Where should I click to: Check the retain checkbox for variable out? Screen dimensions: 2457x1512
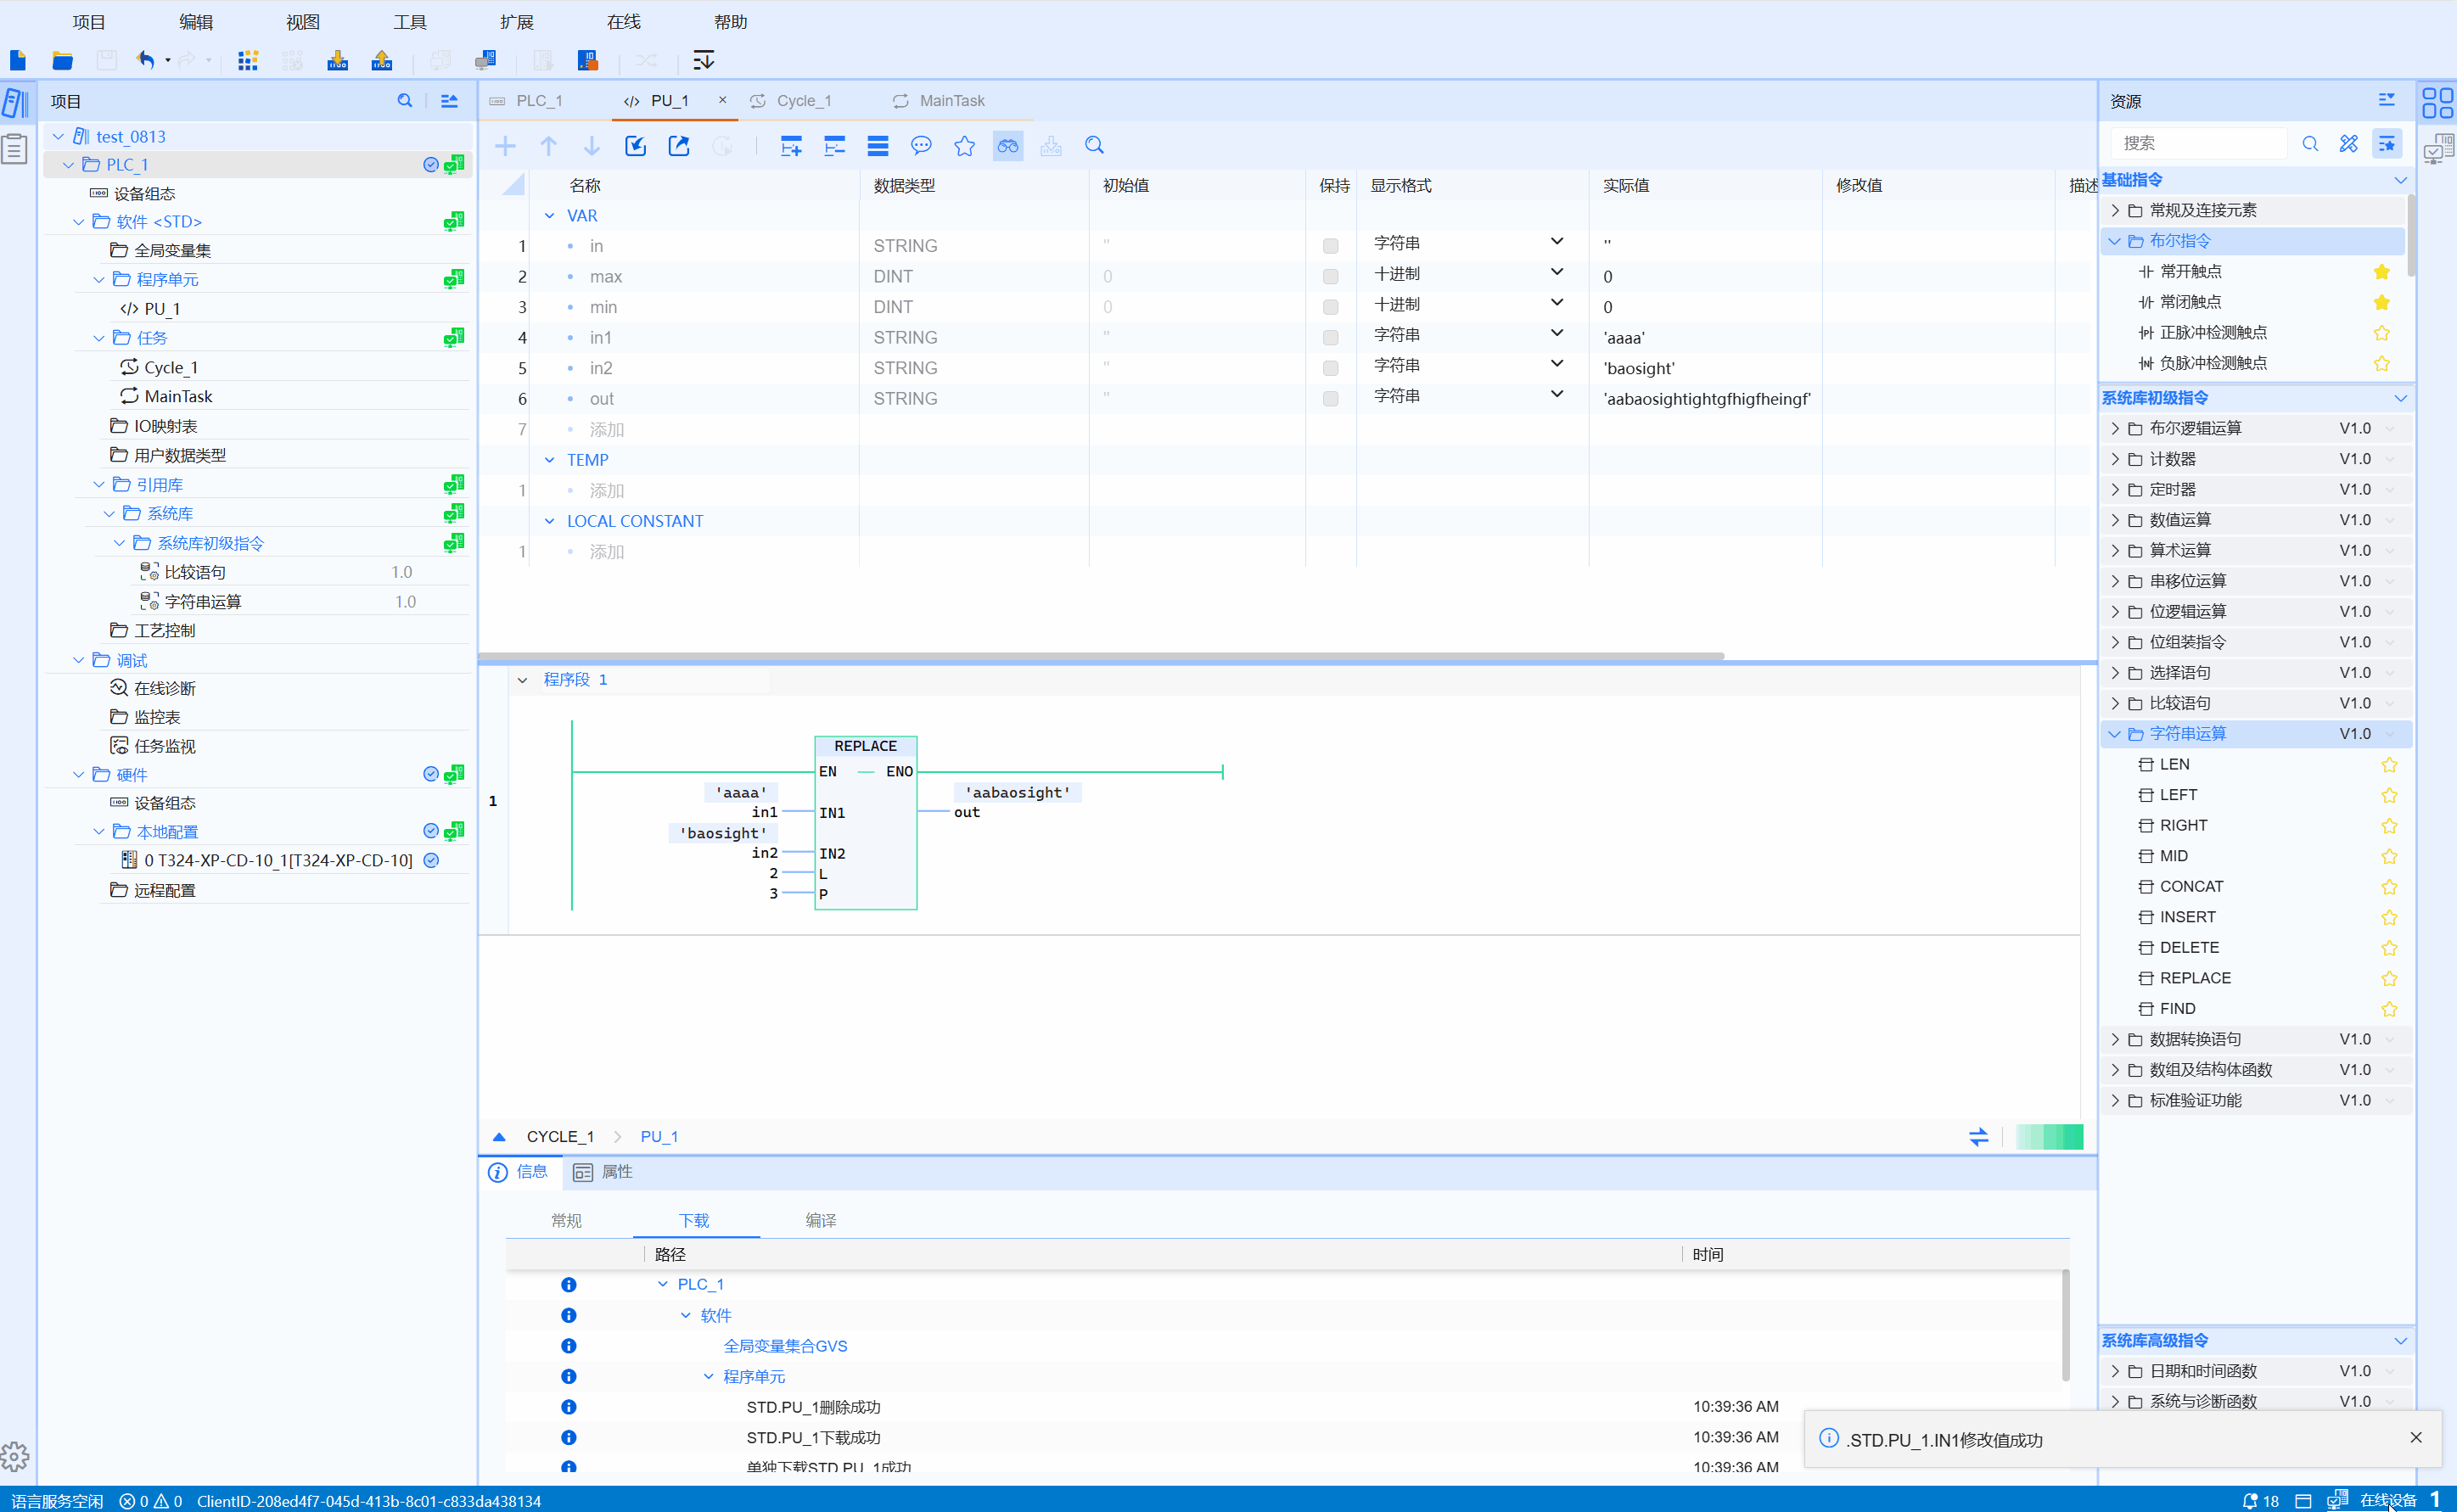click(x=1330, y=399)
